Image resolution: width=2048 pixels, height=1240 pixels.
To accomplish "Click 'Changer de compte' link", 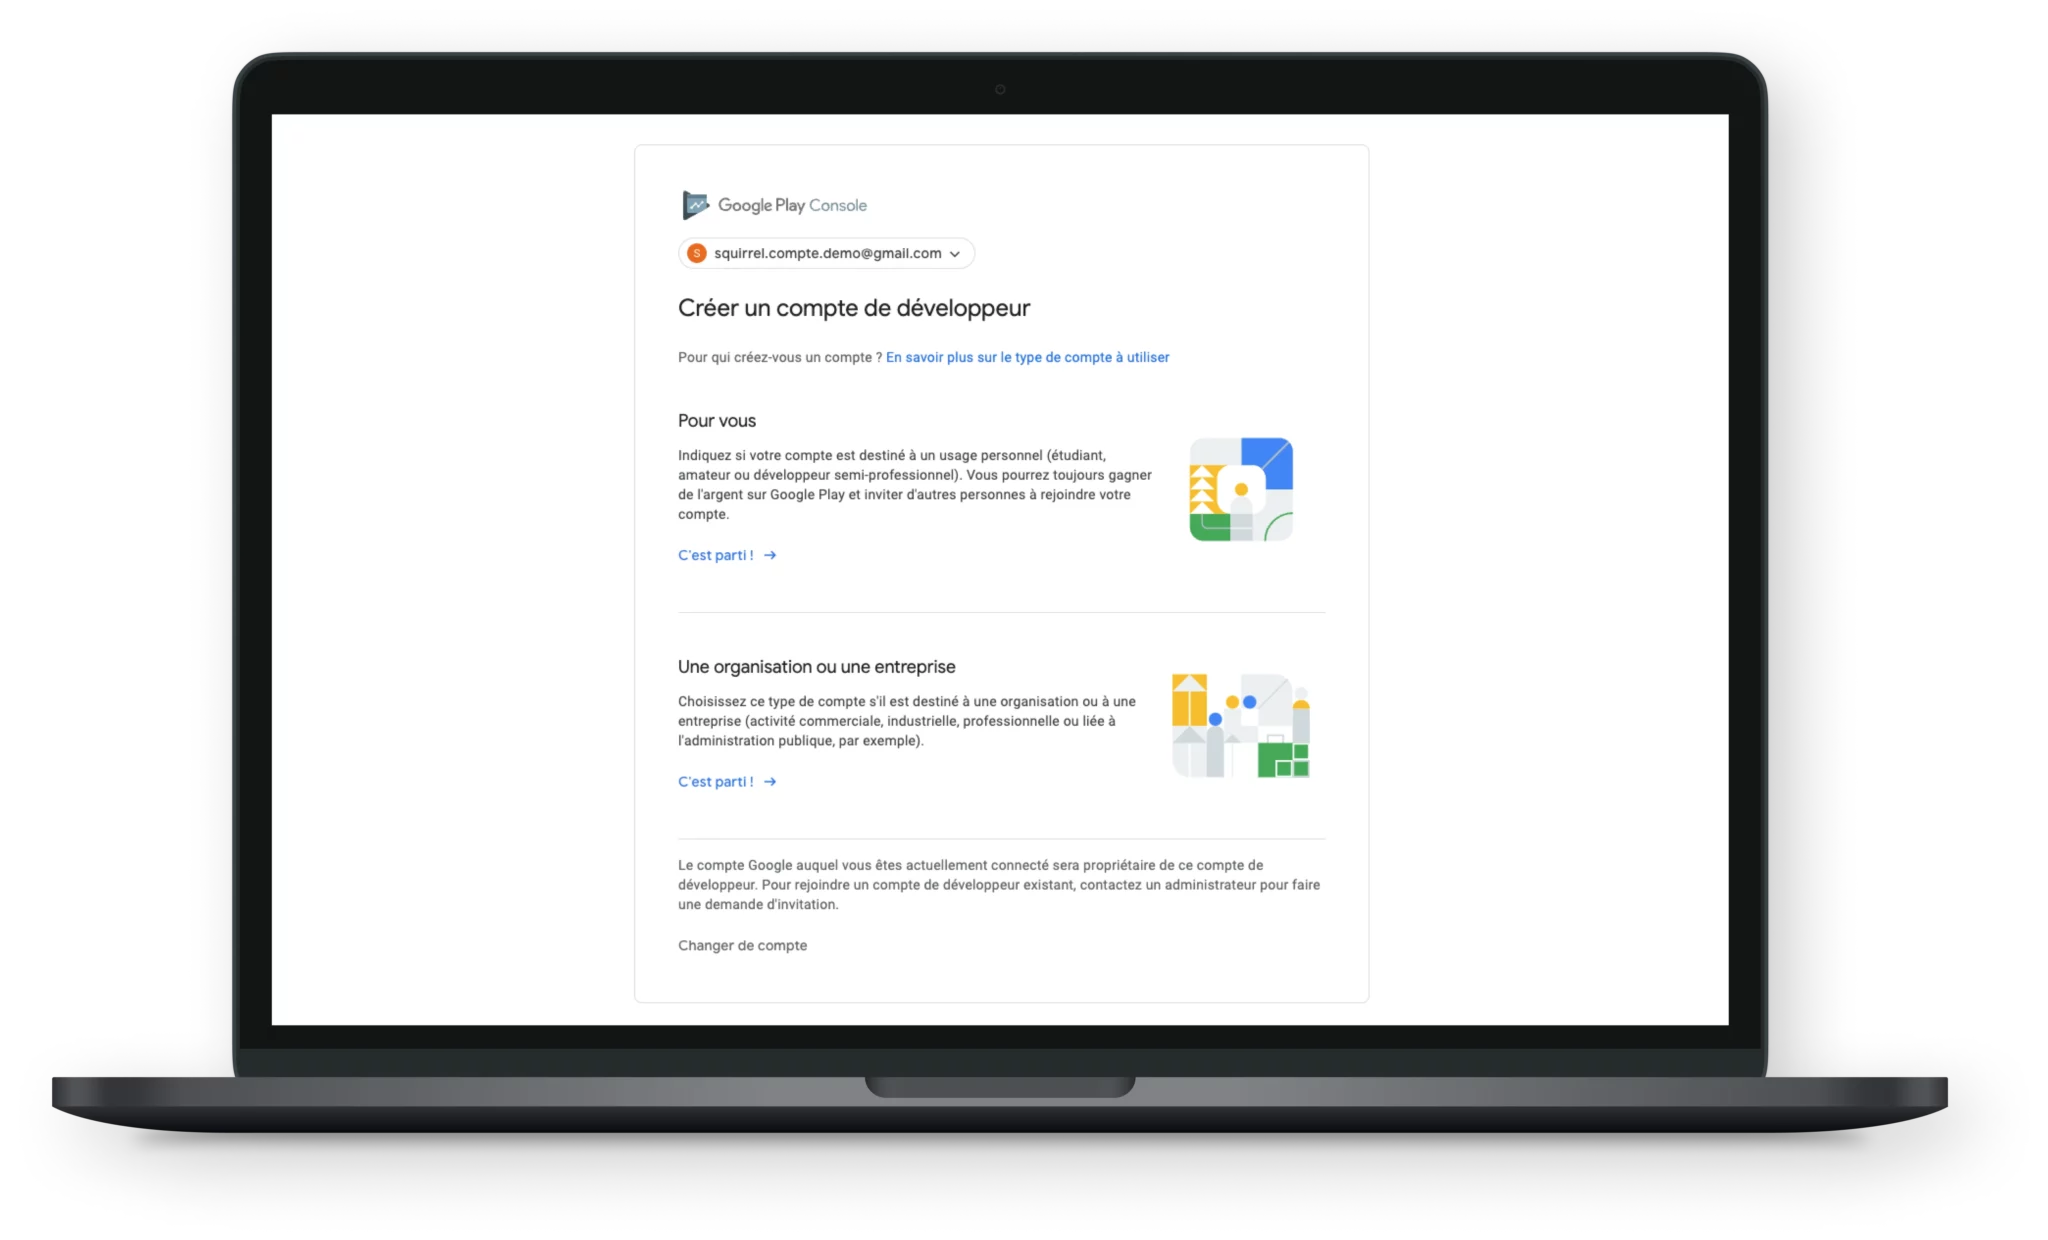I will coord(740,945).
